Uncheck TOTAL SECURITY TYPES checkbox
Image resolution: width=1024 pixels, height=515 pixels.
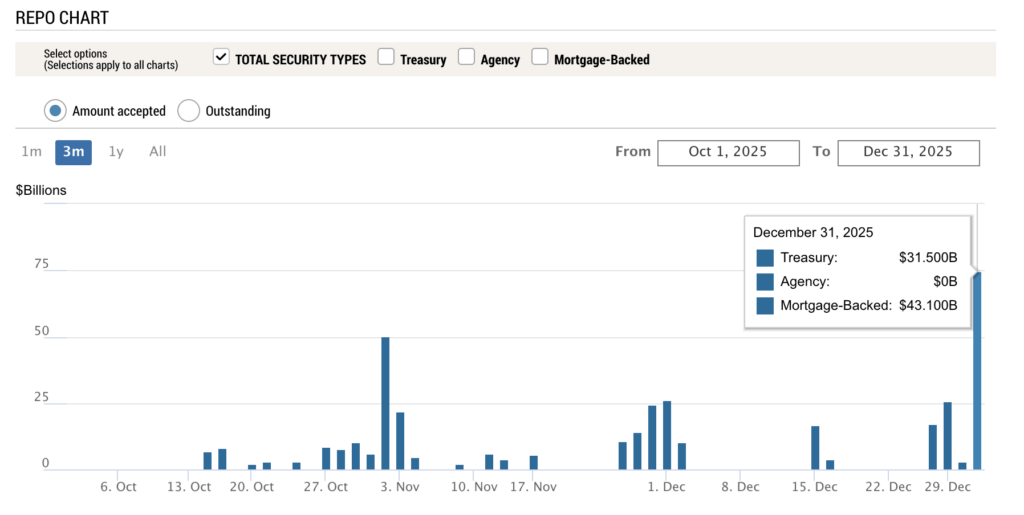click(222, 58)
